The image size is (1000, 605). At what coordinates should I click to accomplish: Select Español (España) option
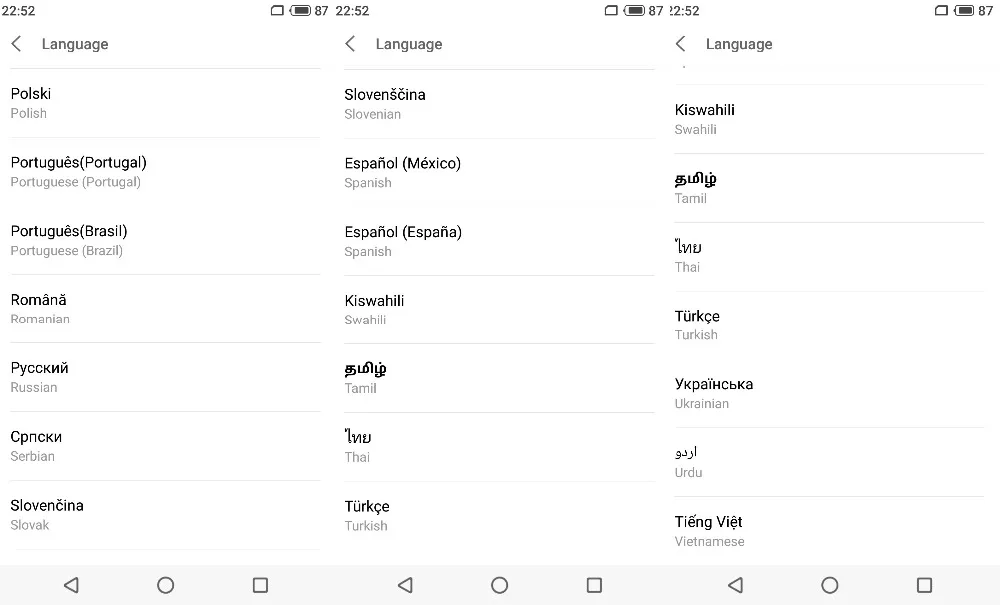[x=499, y=242]
